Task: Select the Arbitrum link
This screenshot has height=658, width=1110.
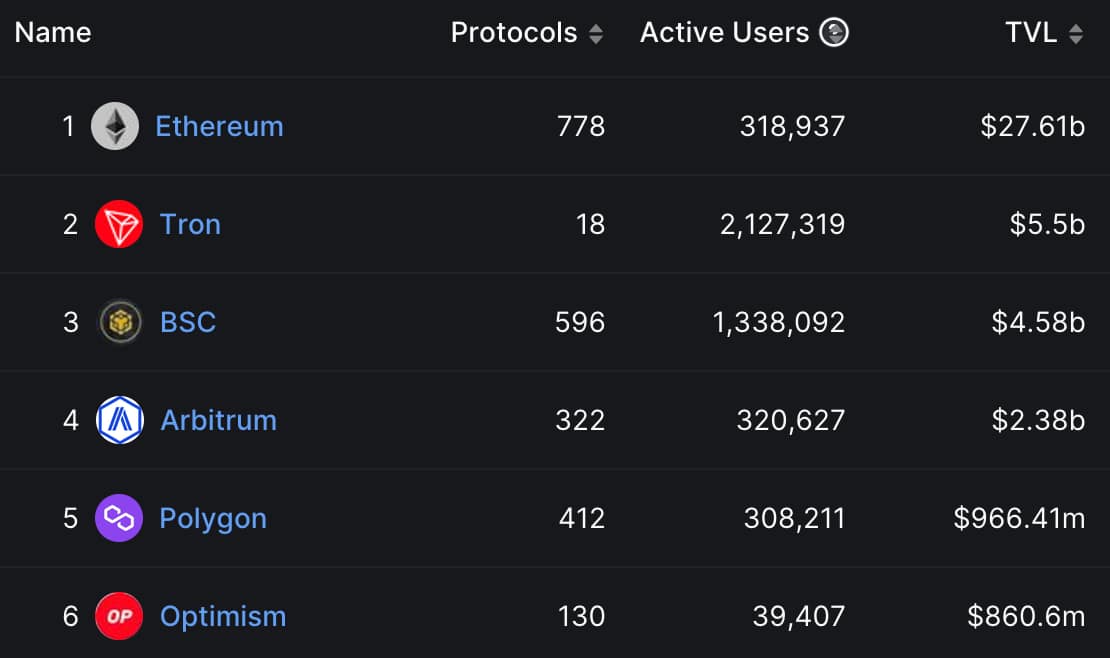Action: pos(218,420)
